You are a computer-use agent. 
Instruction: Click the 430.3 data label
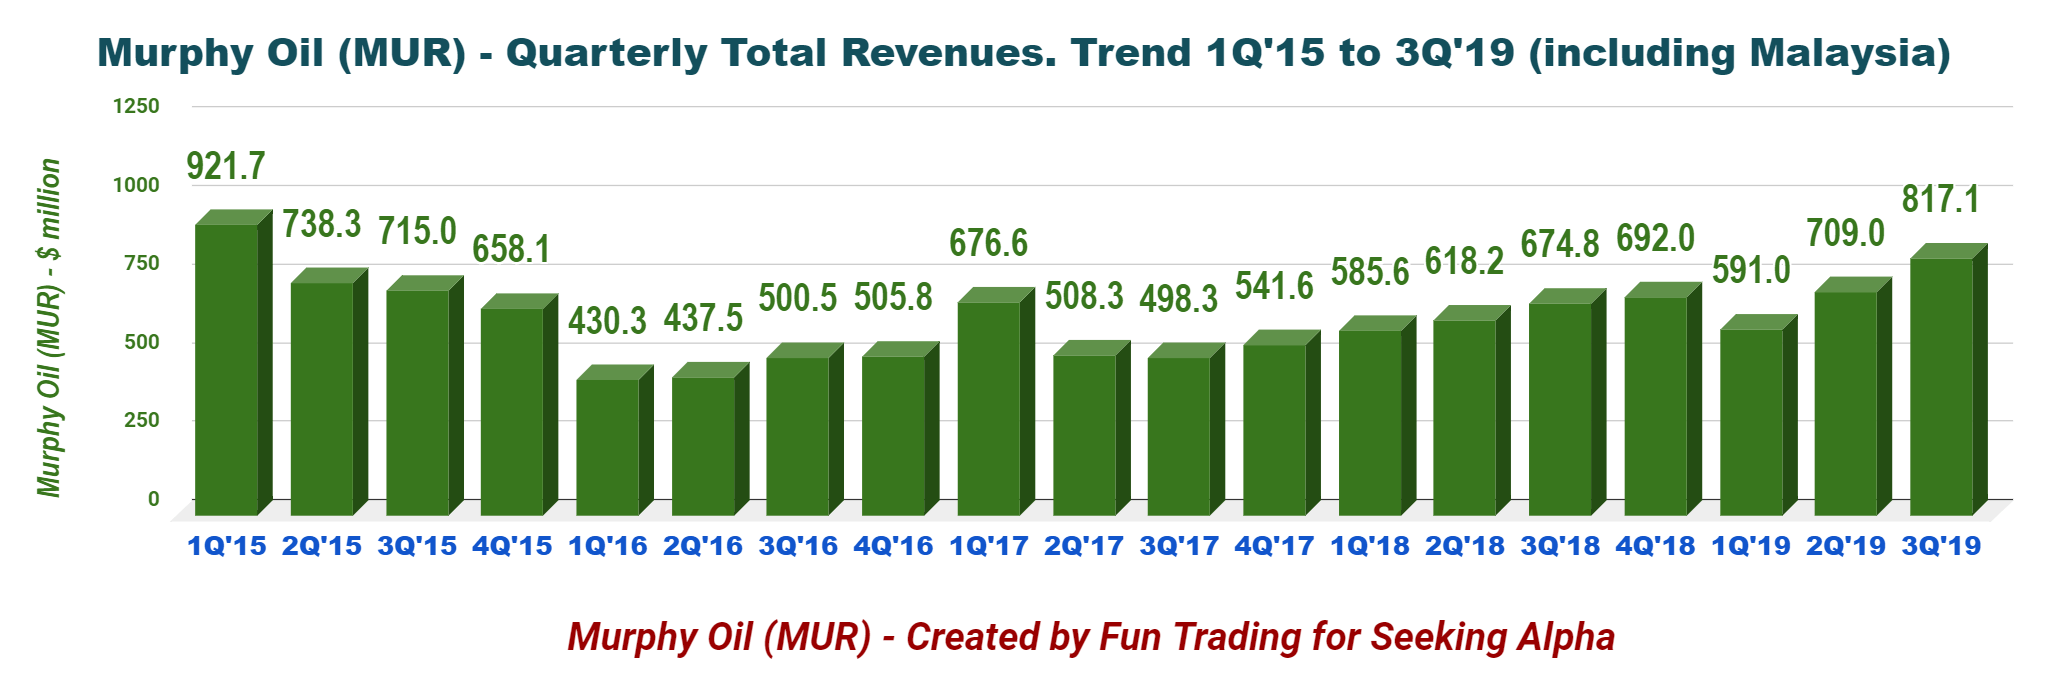(x=607, y=320)
